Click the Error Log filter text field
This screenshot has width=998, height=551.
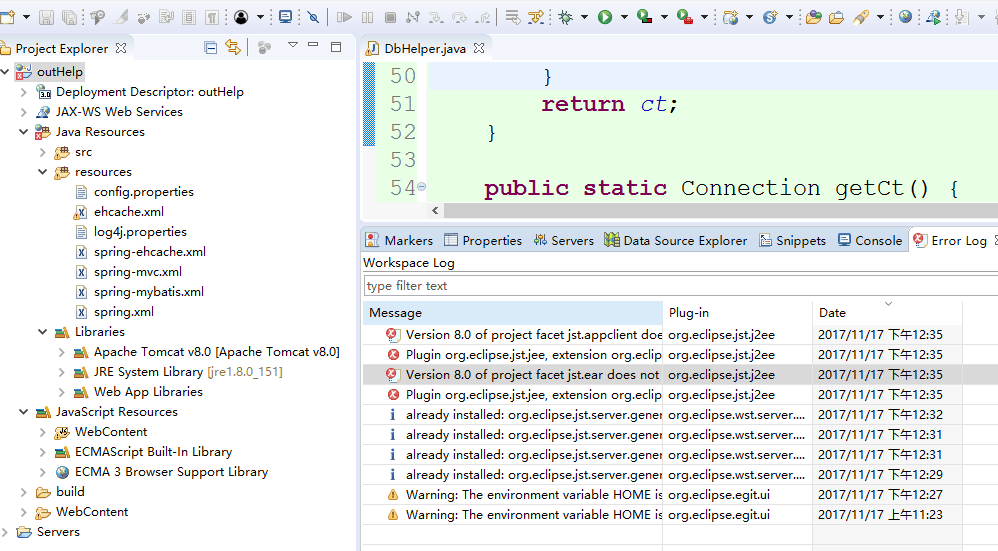(680, 286)
